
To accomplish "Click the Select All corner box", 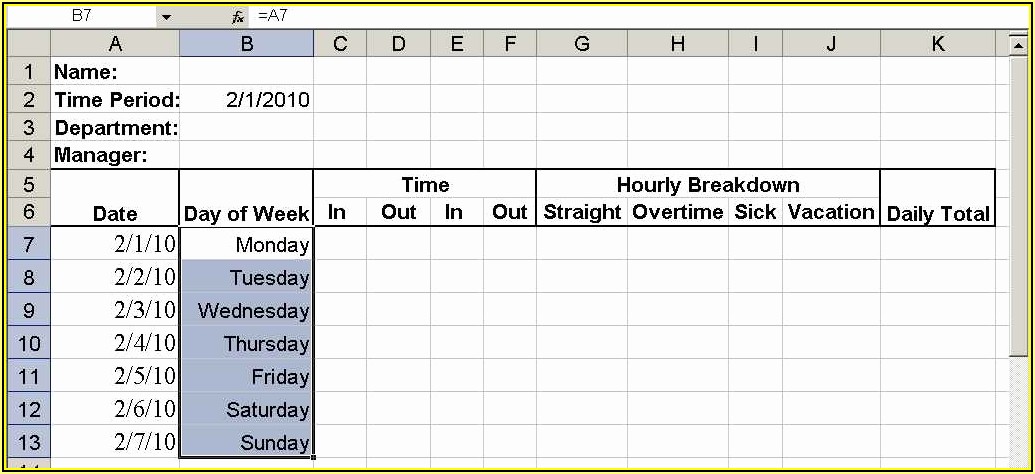I will point(28,44).
